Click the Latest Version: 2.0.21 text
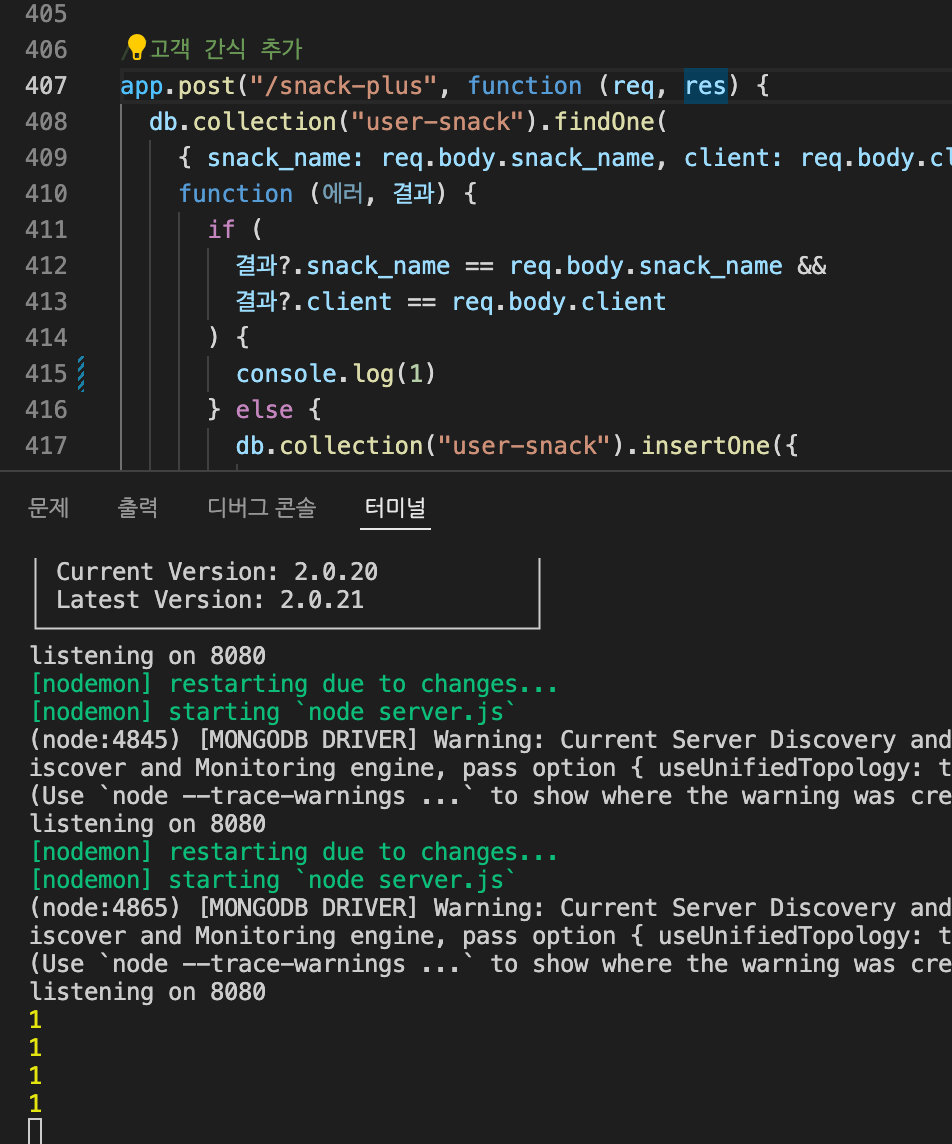952x1144 pixels. (210, 600)
